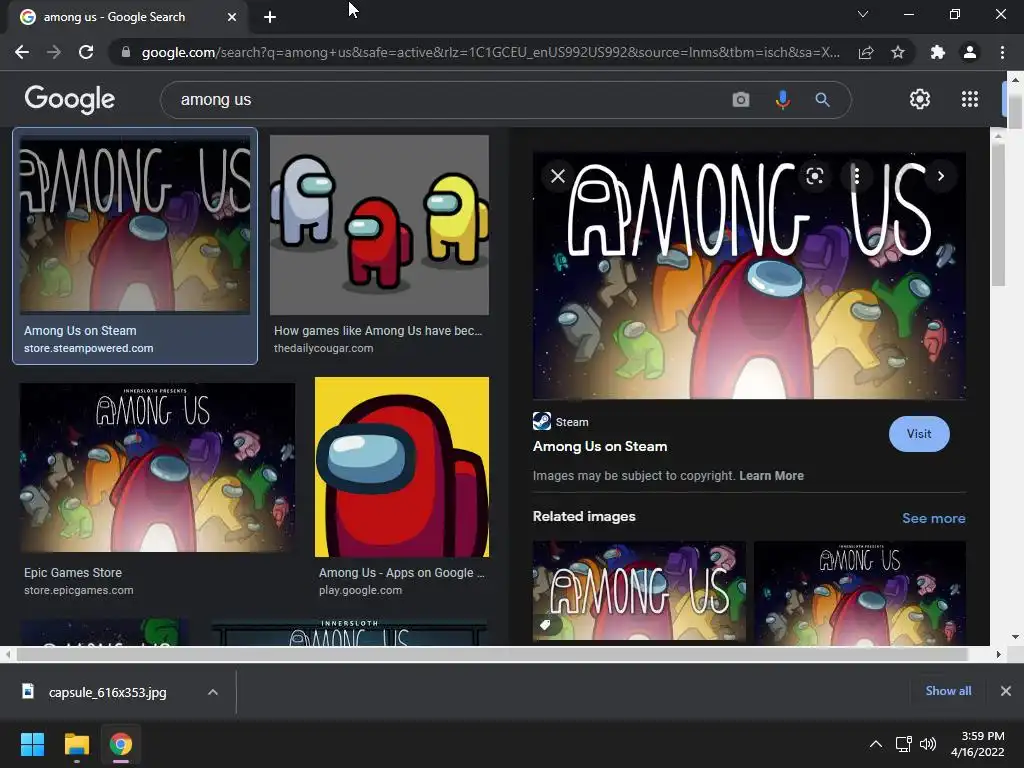Screen dimensions: 1024x768
Task: Open downloaded capsule_616x353.jpg file
Action: pos(107,692)
